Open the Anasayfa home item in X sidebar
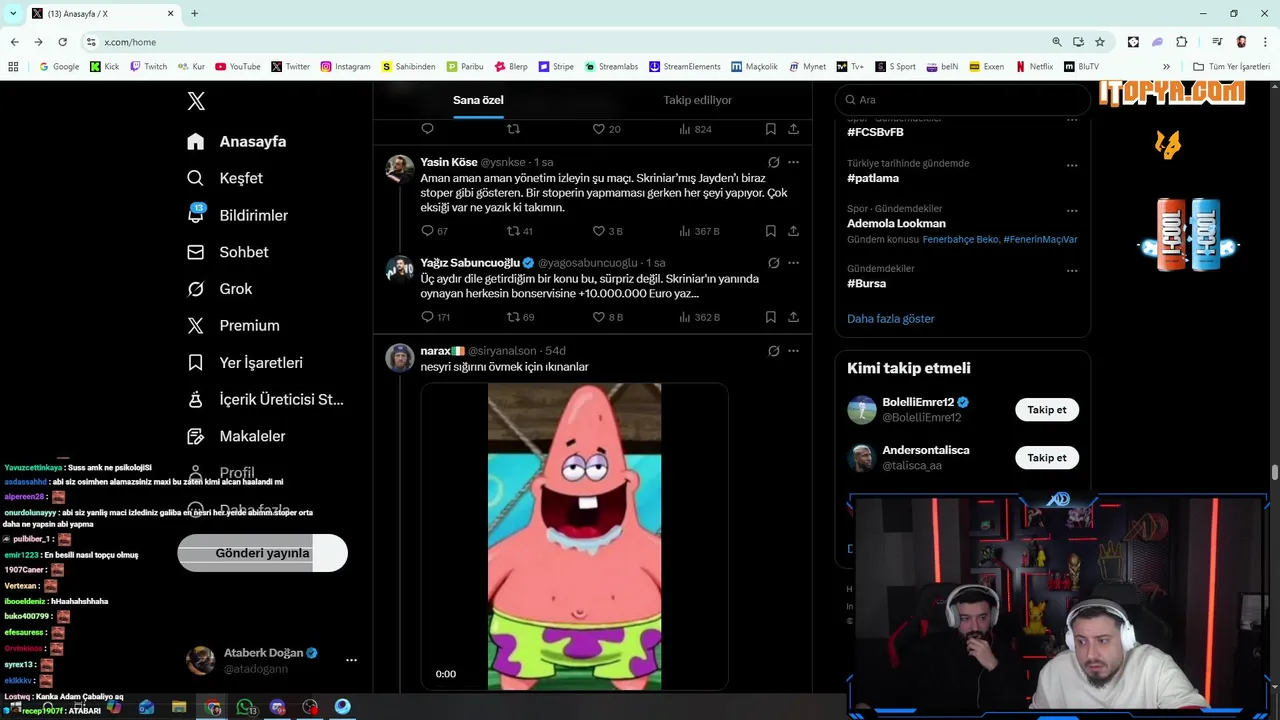 [x=237, y=141]
